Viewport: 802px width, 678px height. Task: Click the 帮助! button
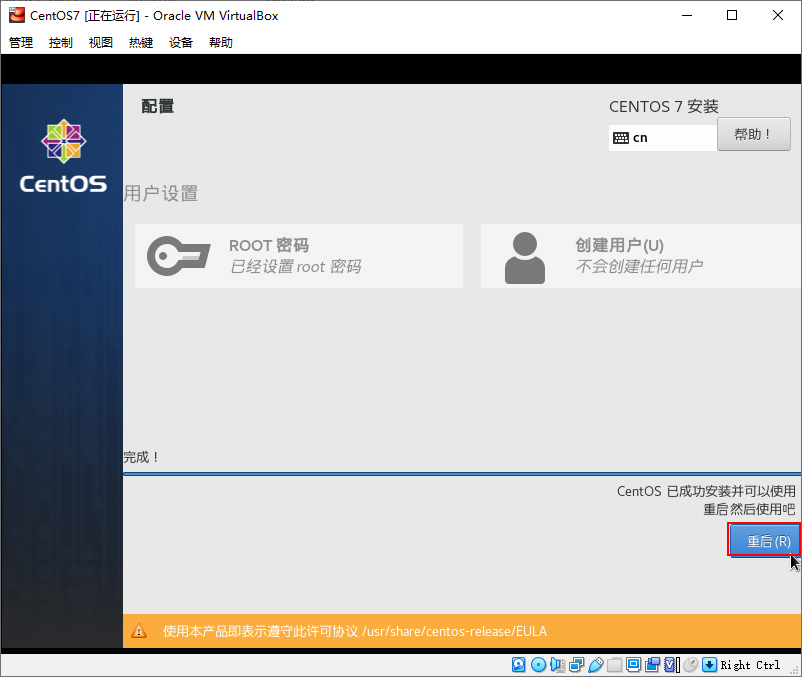tap(754, 134)
